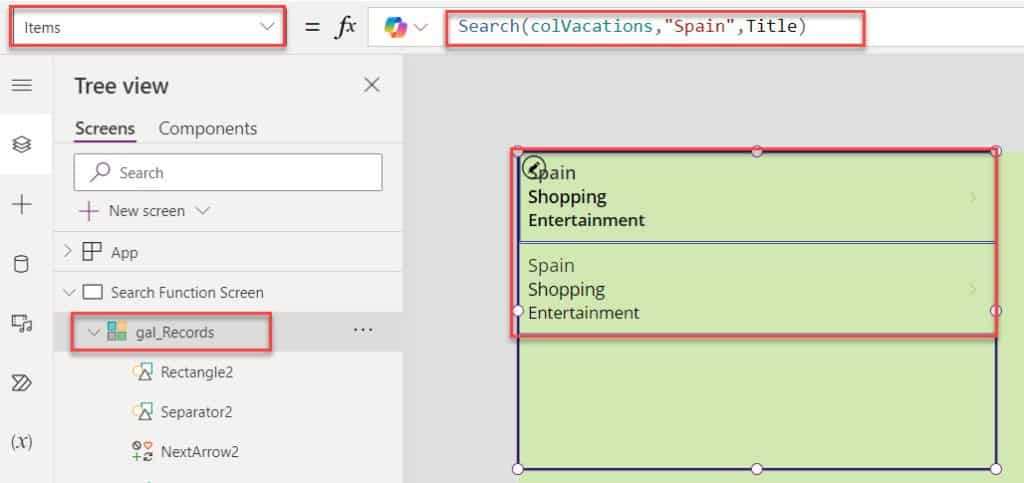
Task: Open the Variables (x) icon in sidebar
Action: pos(22,442)
